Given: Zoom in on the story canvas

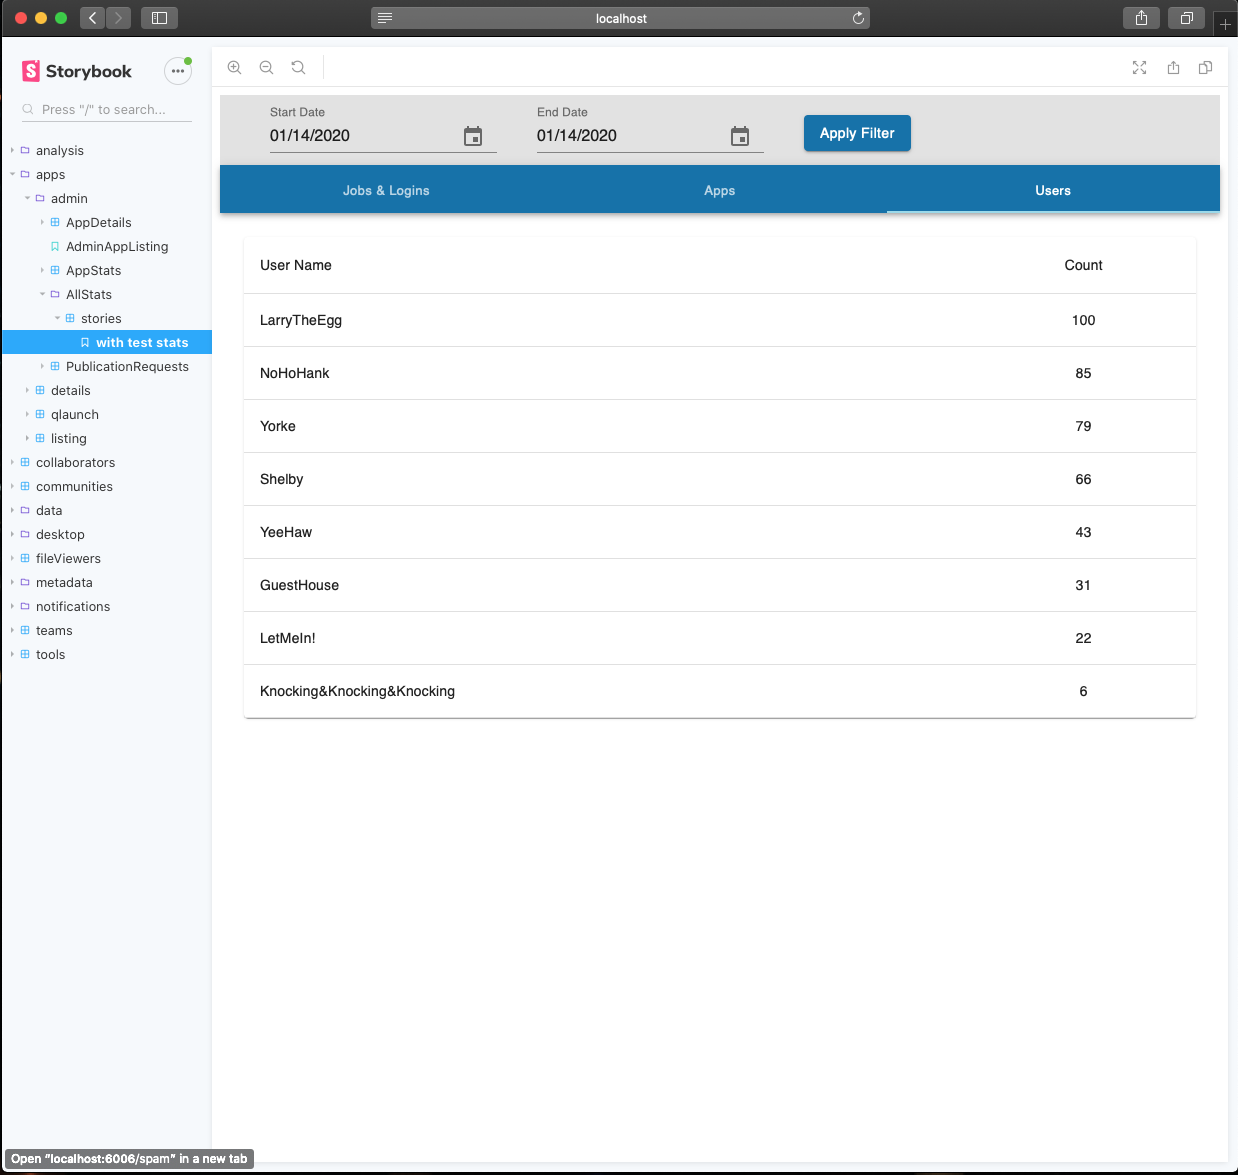Looking at the screenshot, I should [x=234, y=67].
